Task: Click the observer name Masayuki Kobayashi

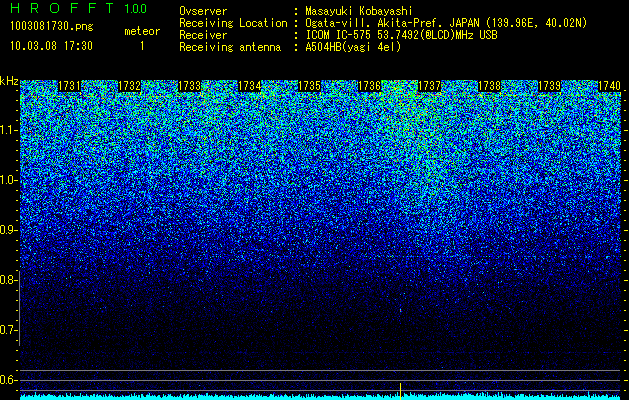Action: coord(359,11)
